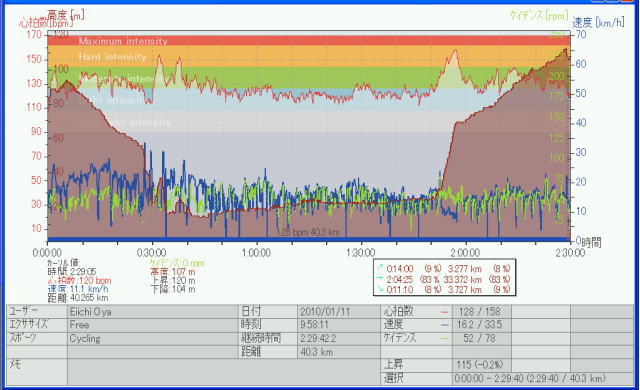
Task: Click the 高度 [m] axis title
Action: pyautogui.click(x=66, y=15)
